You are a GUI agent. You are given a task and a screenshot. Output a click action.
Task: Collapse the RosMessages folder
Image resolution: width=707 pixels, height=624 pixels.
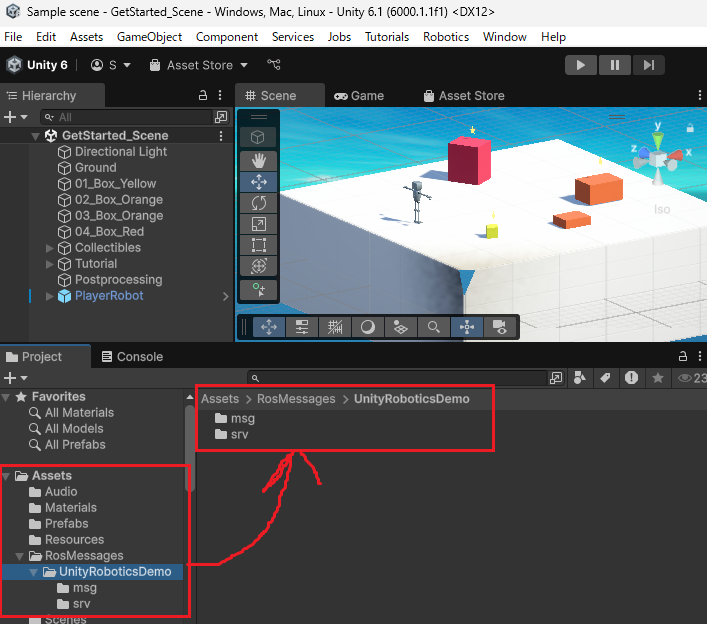pyautogui.click(x=20, y=556)
